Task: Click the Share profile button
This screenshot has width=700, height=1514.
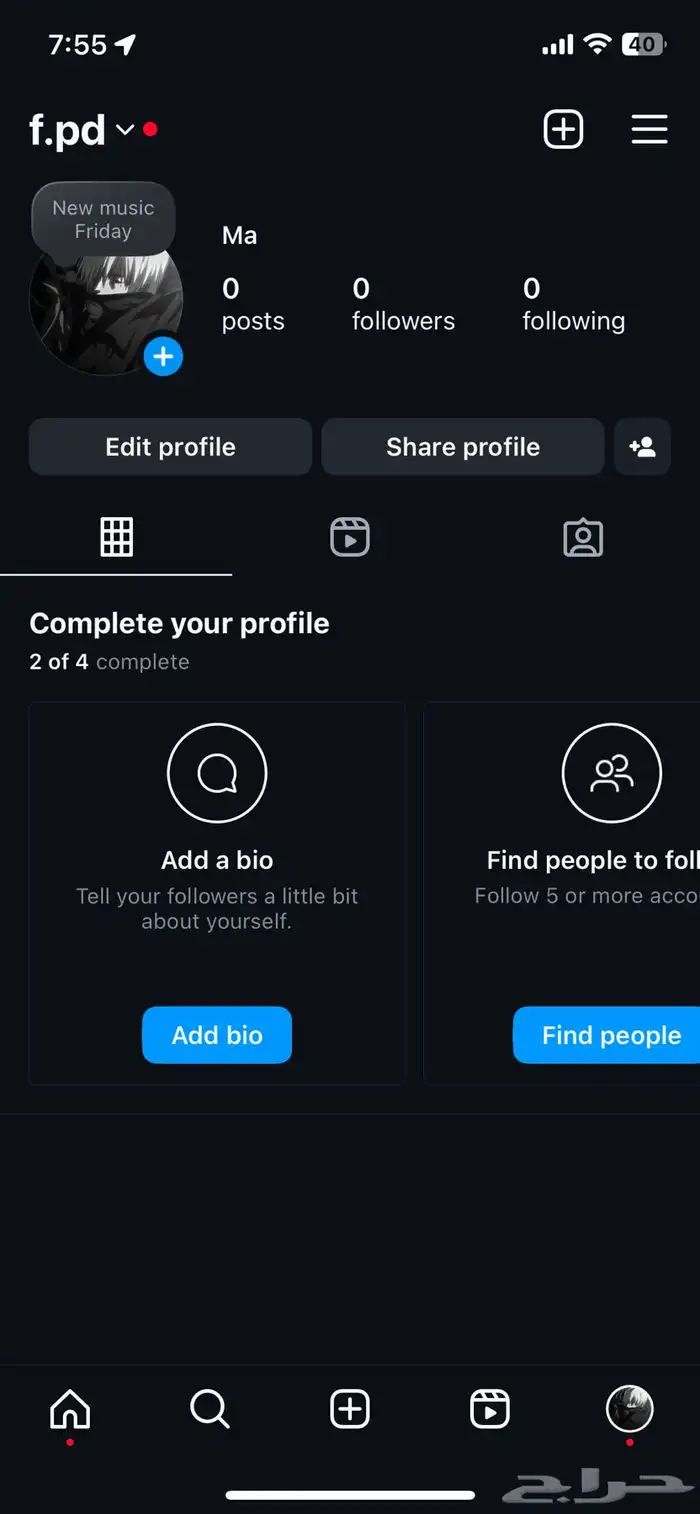Action: tap(463, 447)
